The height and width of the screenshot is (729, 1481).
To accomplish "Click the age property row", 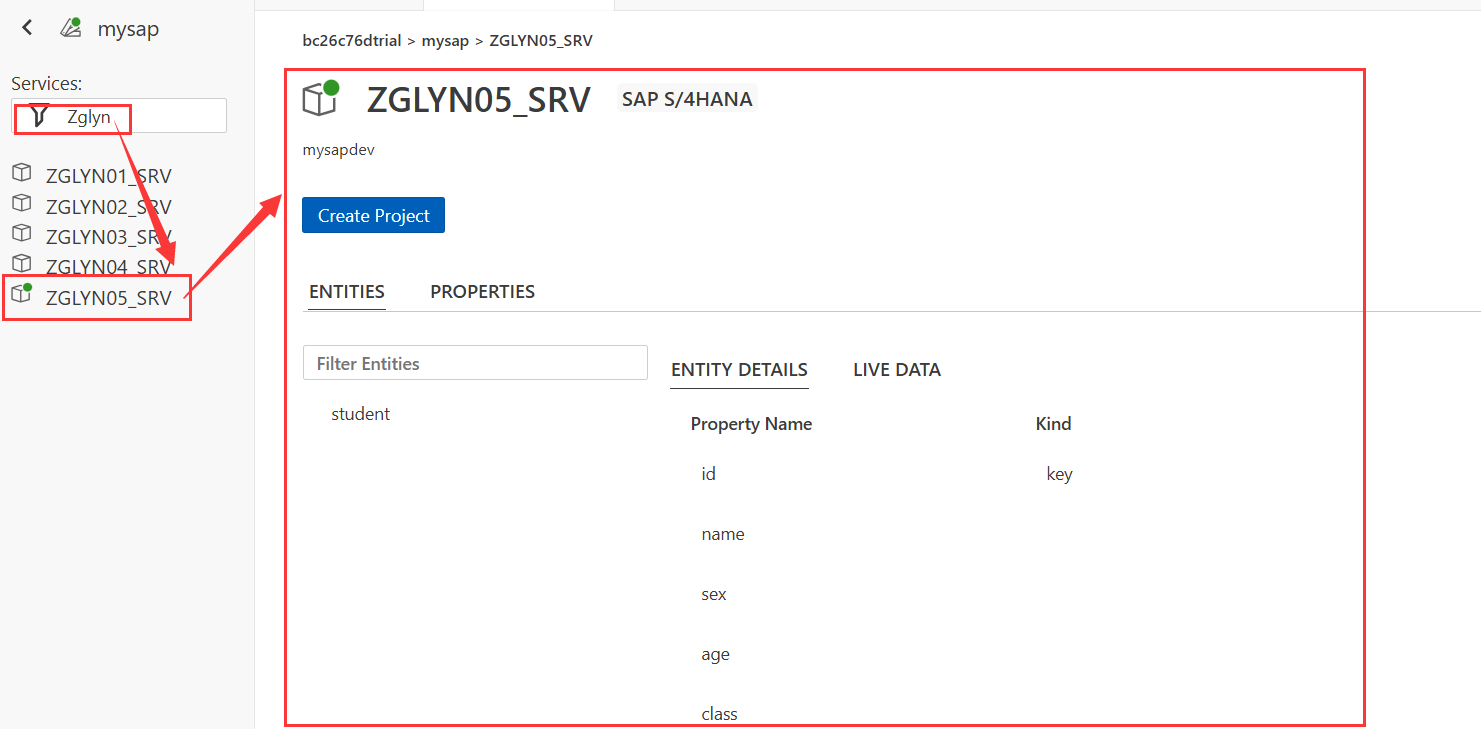I will 715,654.
